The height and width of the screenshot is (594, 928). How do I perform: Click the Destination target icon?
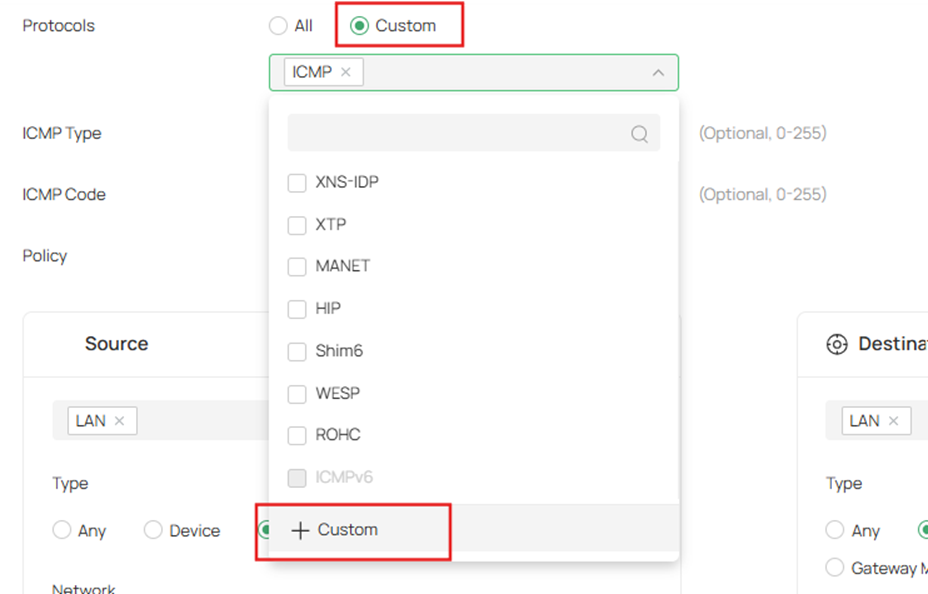[837, 344]
